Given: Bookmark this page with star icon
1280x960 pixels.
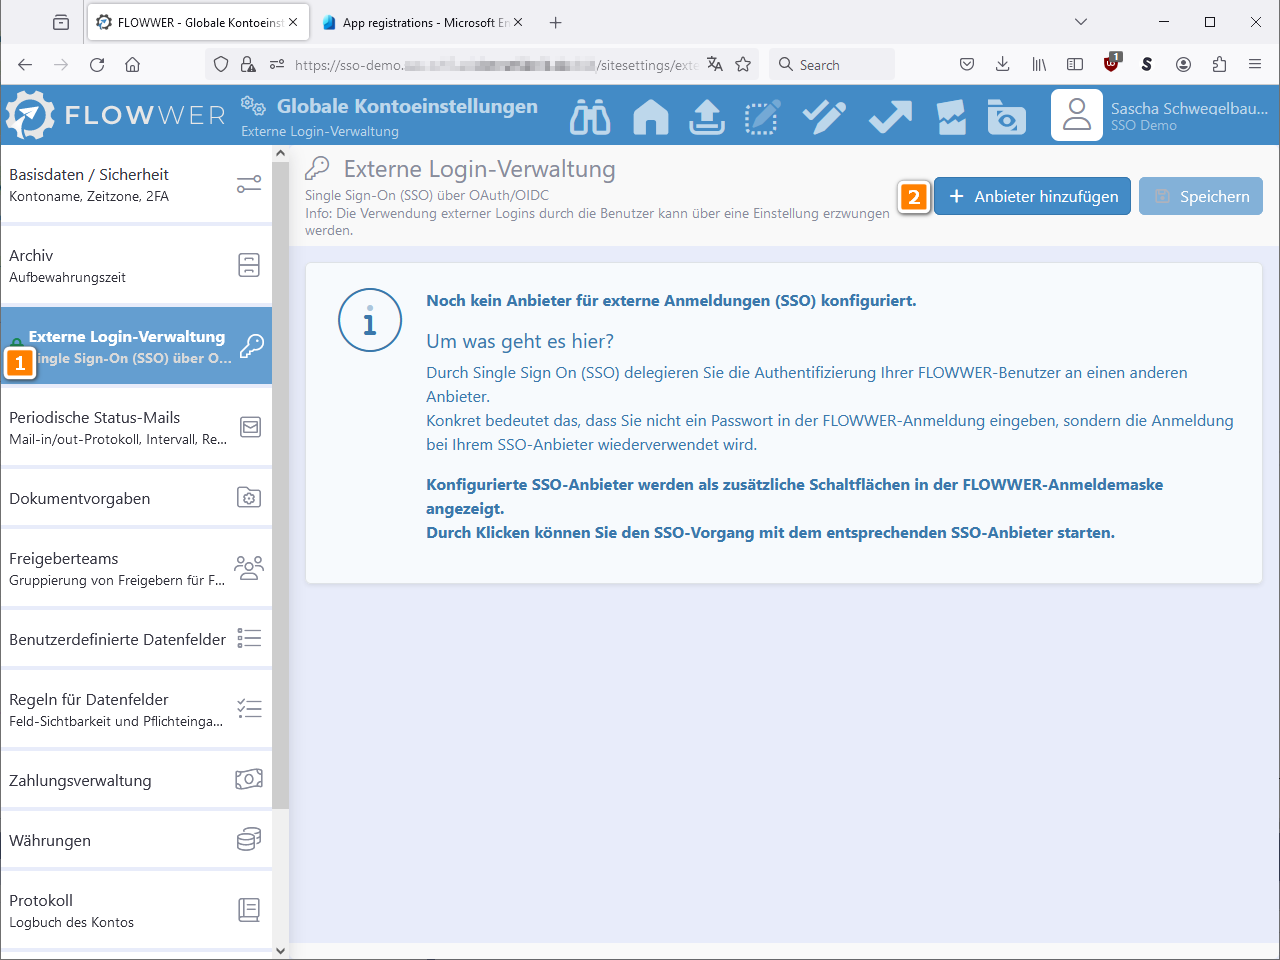Looking at the screenshot, I should (x=743, y=65).
